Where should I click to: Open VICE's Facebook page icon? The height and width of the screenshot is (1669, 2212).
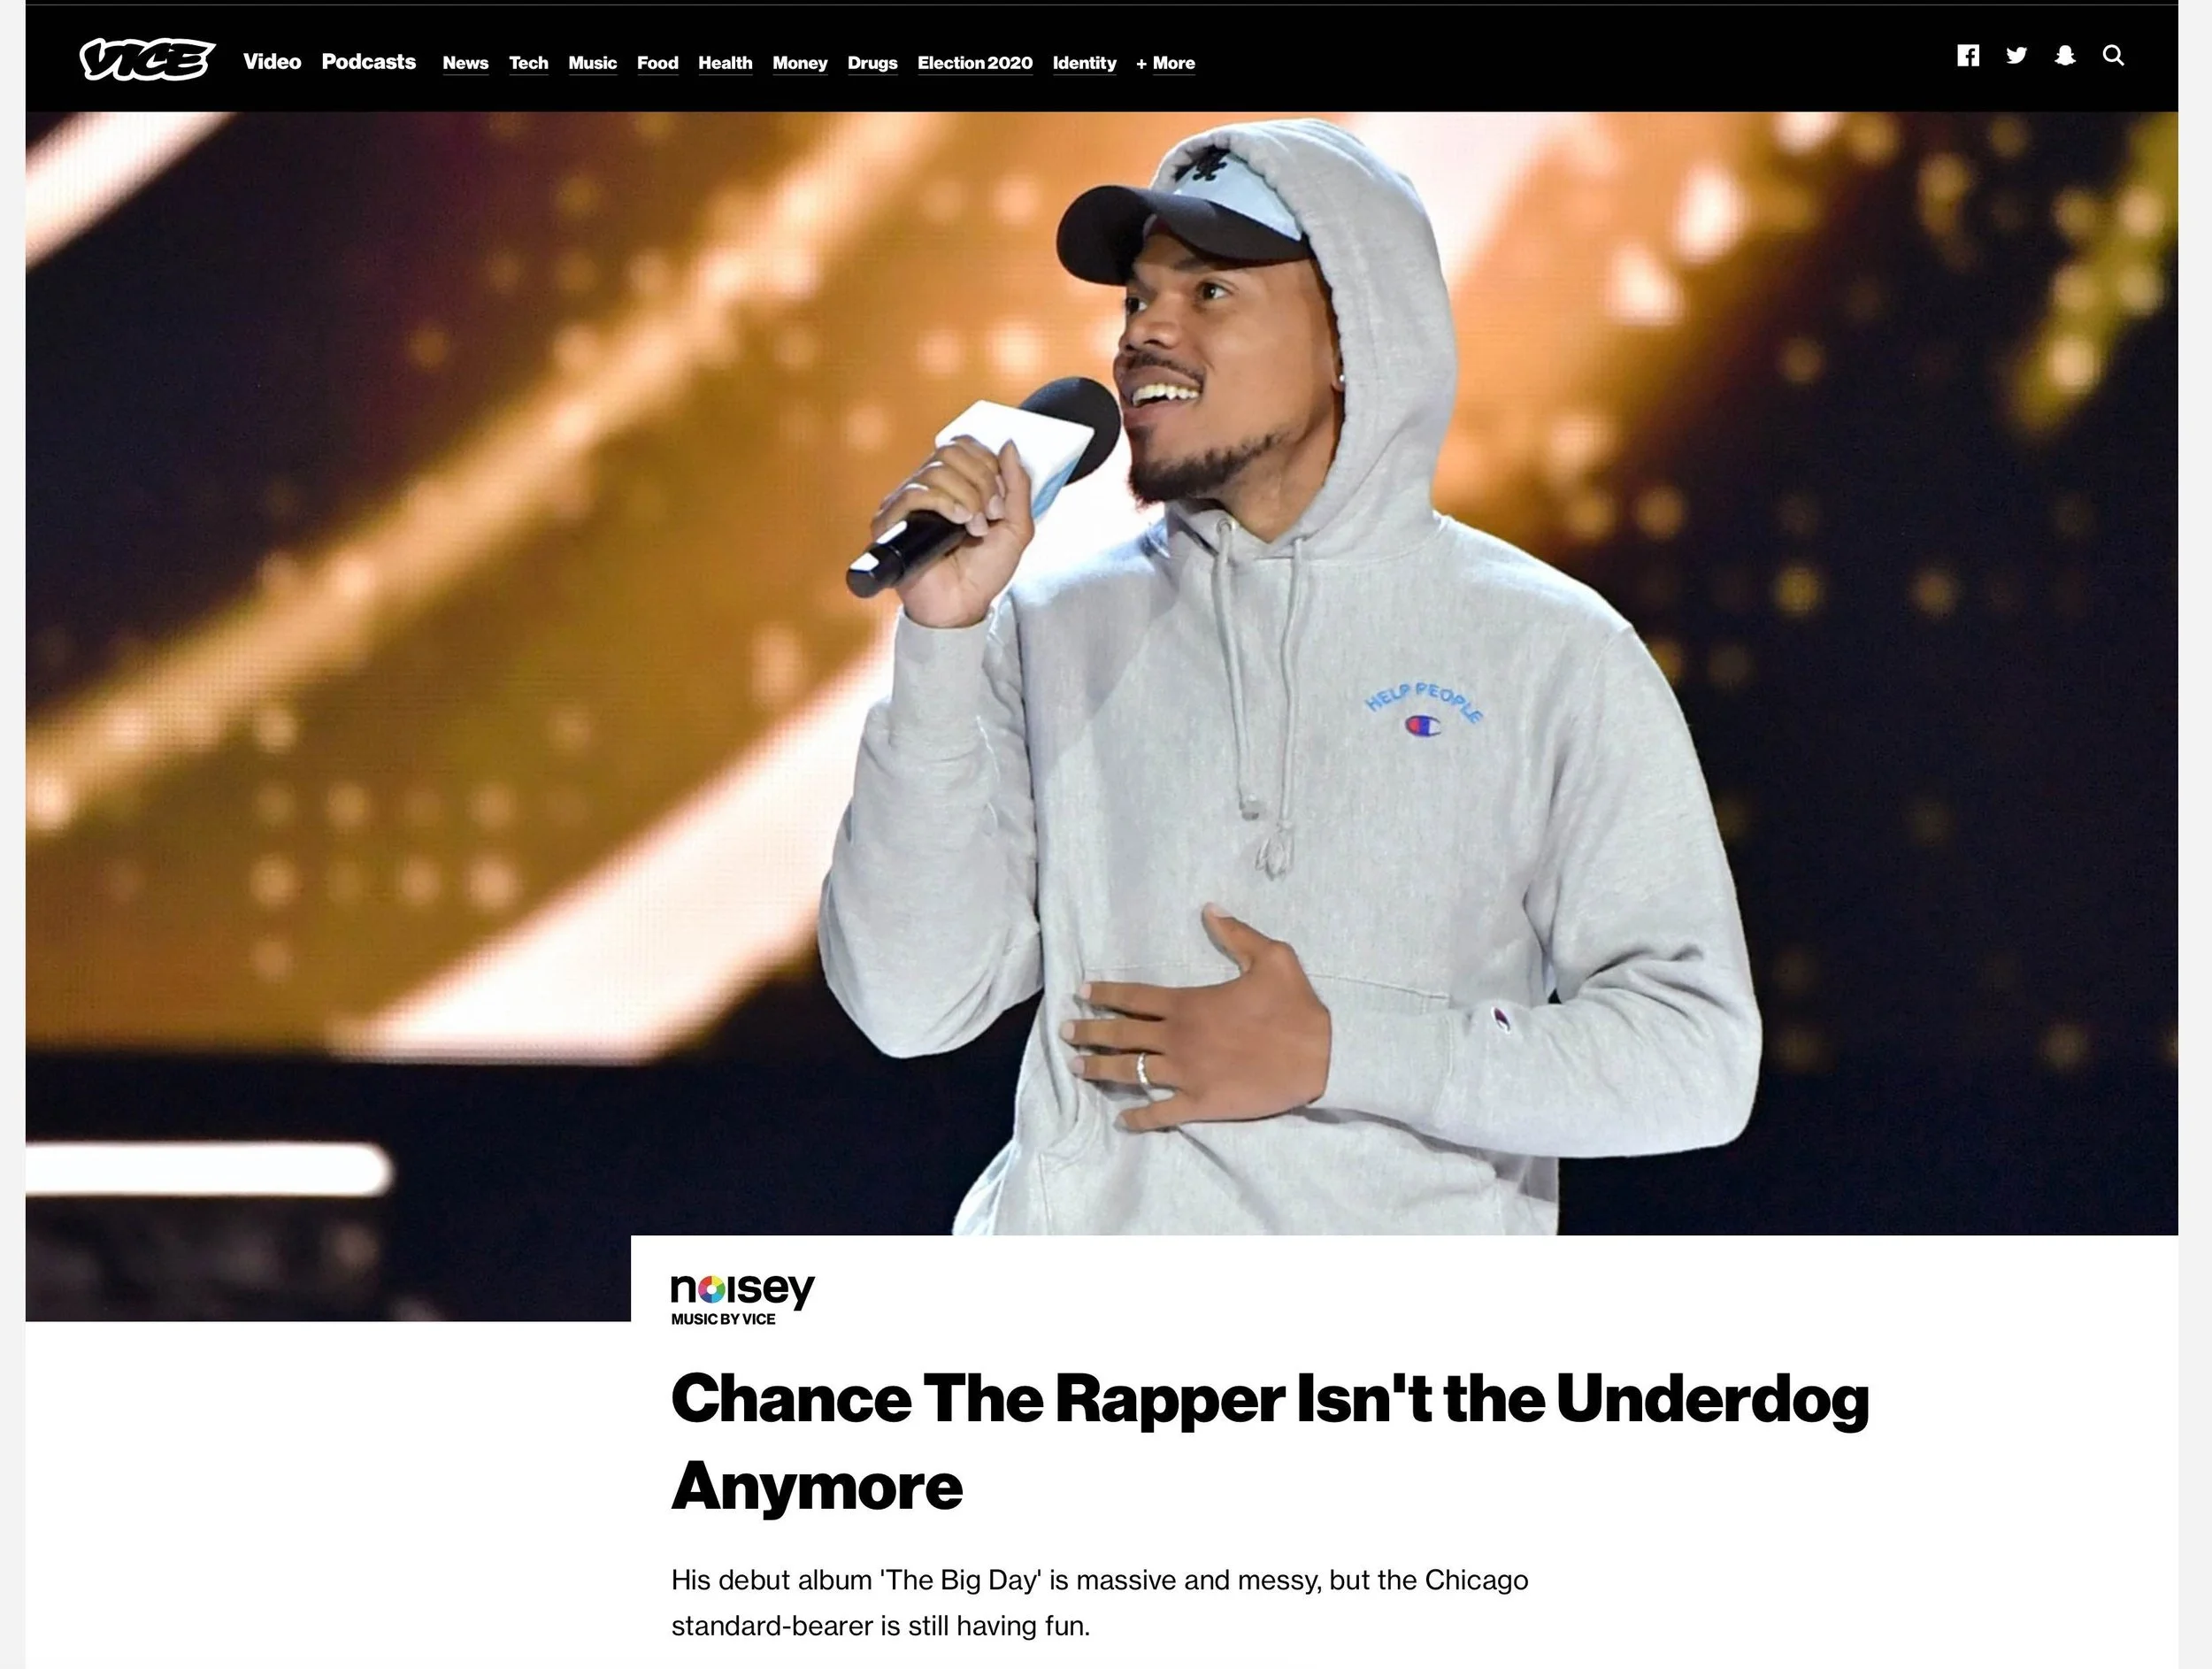1968,56
